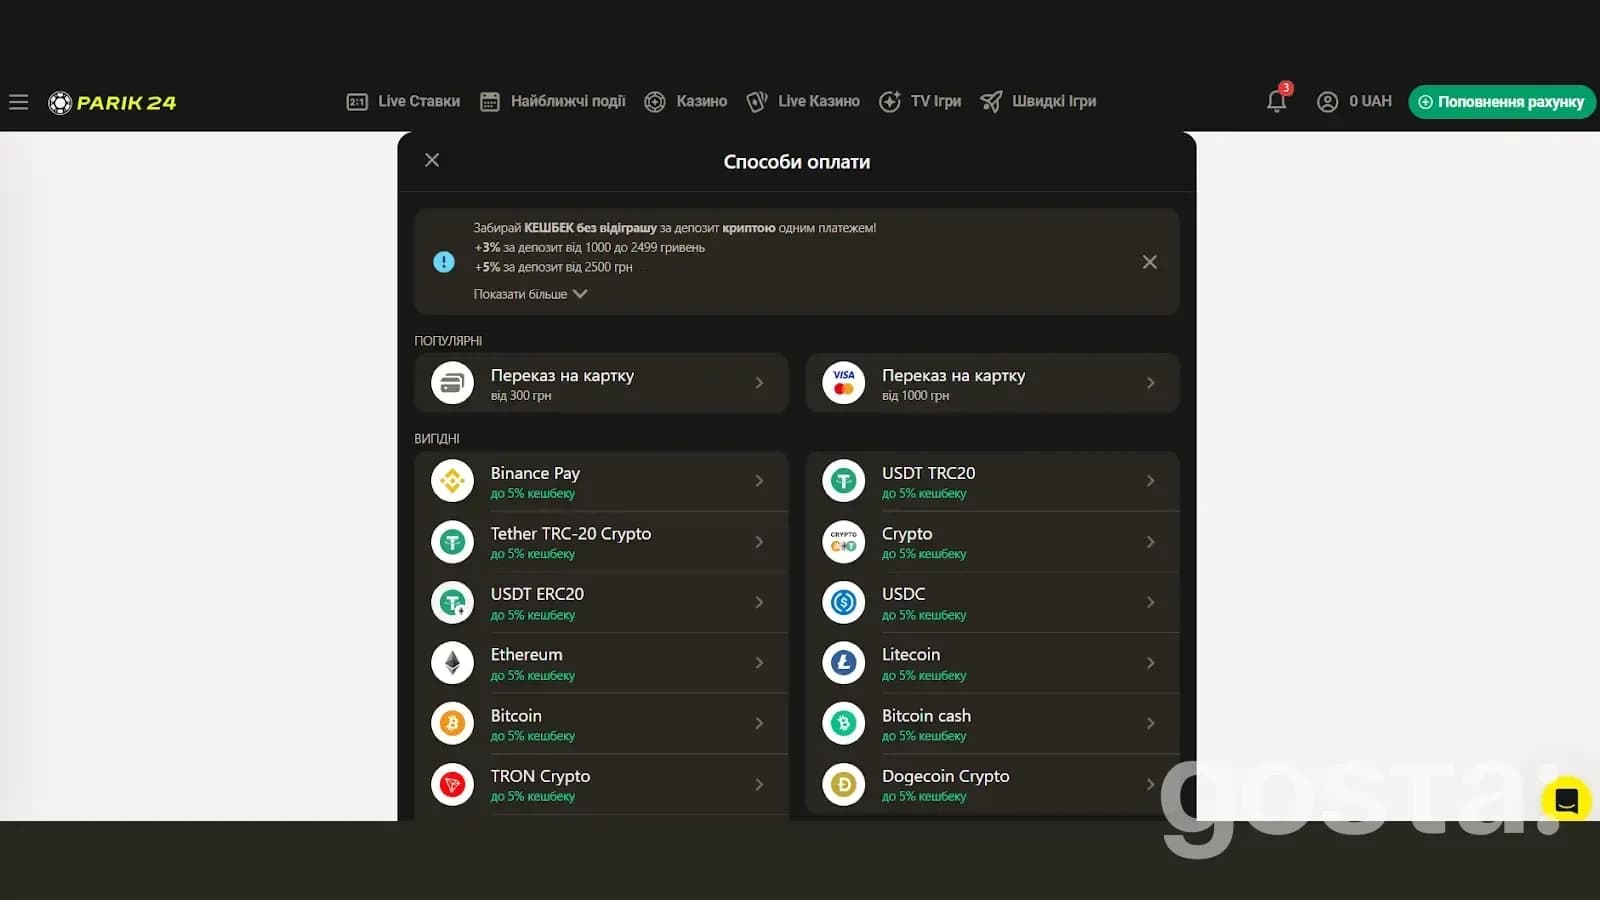Open Найближчі події section

[553, 101]
